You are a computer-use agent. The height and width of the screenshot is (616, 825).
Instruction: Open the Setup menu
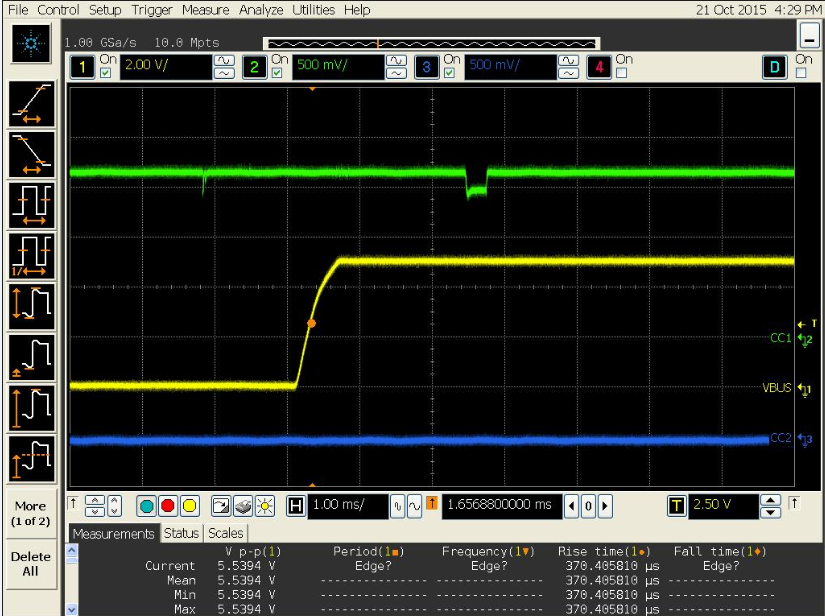105,9
